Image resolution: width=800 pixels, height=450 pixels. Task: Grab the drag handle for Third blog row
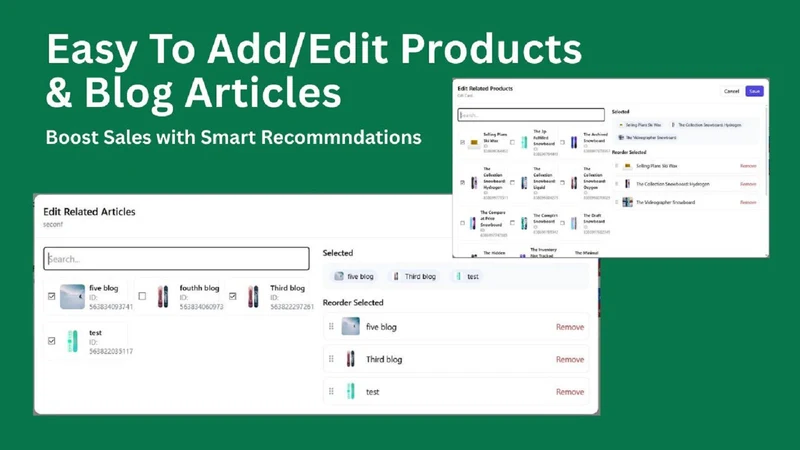coord(331,359)
